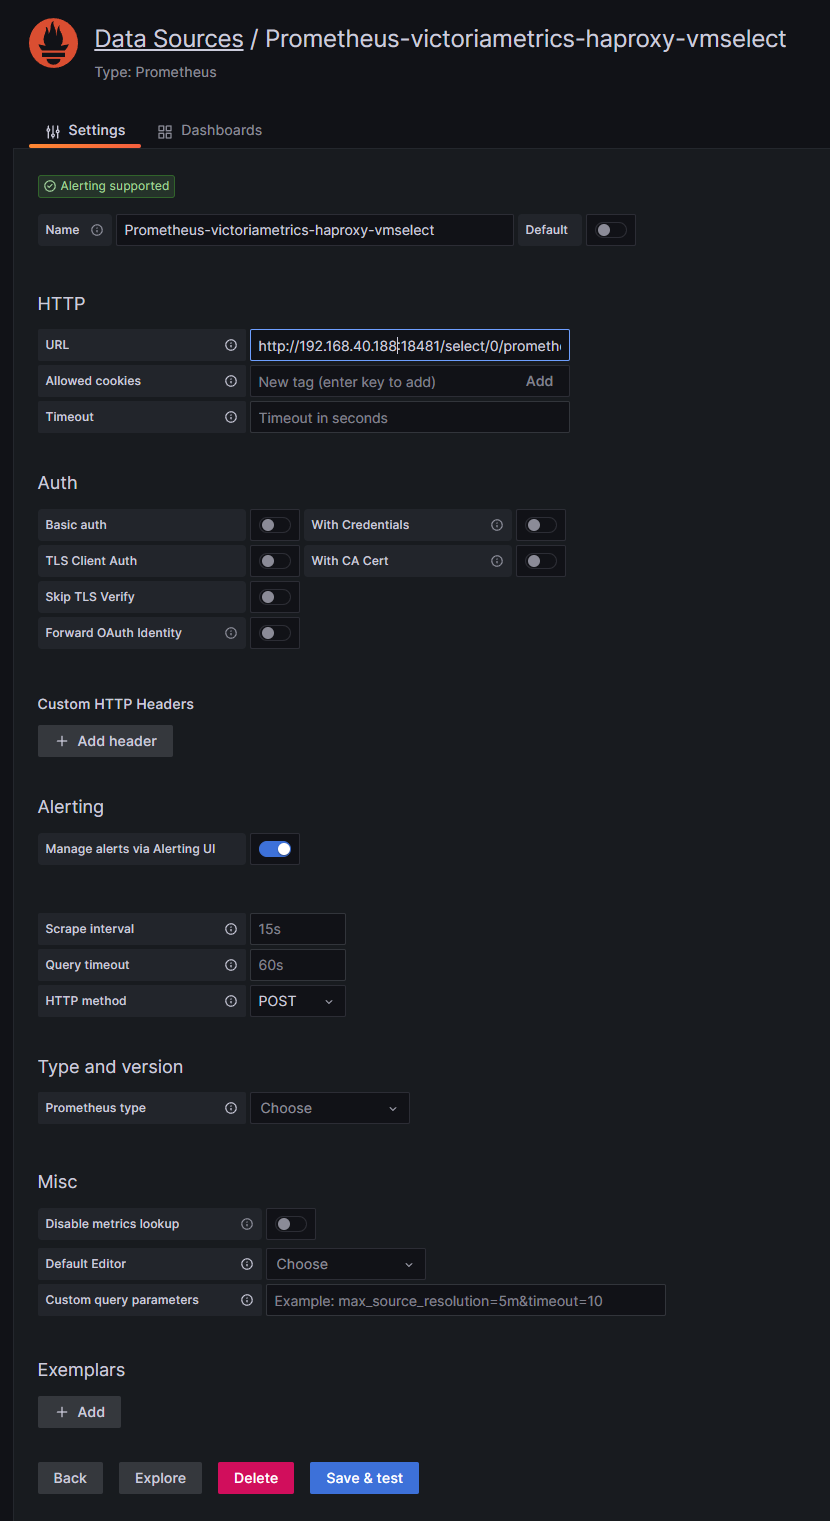
Task: Click the info icon beside Scrape interval
Action: pyautogui.click(x=231, y=929)
